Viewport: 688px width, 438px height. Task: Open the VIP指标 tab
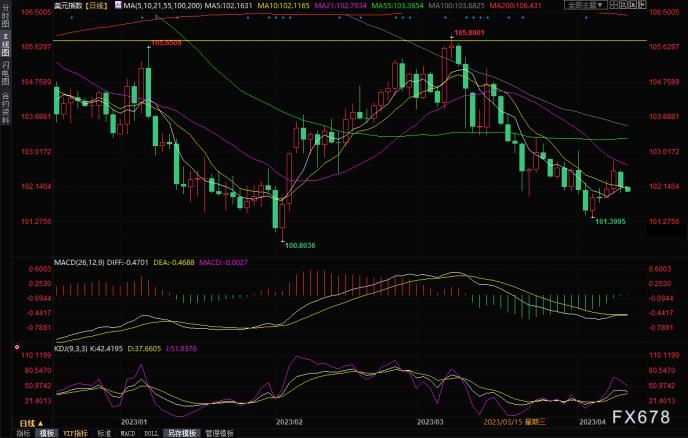point(76,433)
